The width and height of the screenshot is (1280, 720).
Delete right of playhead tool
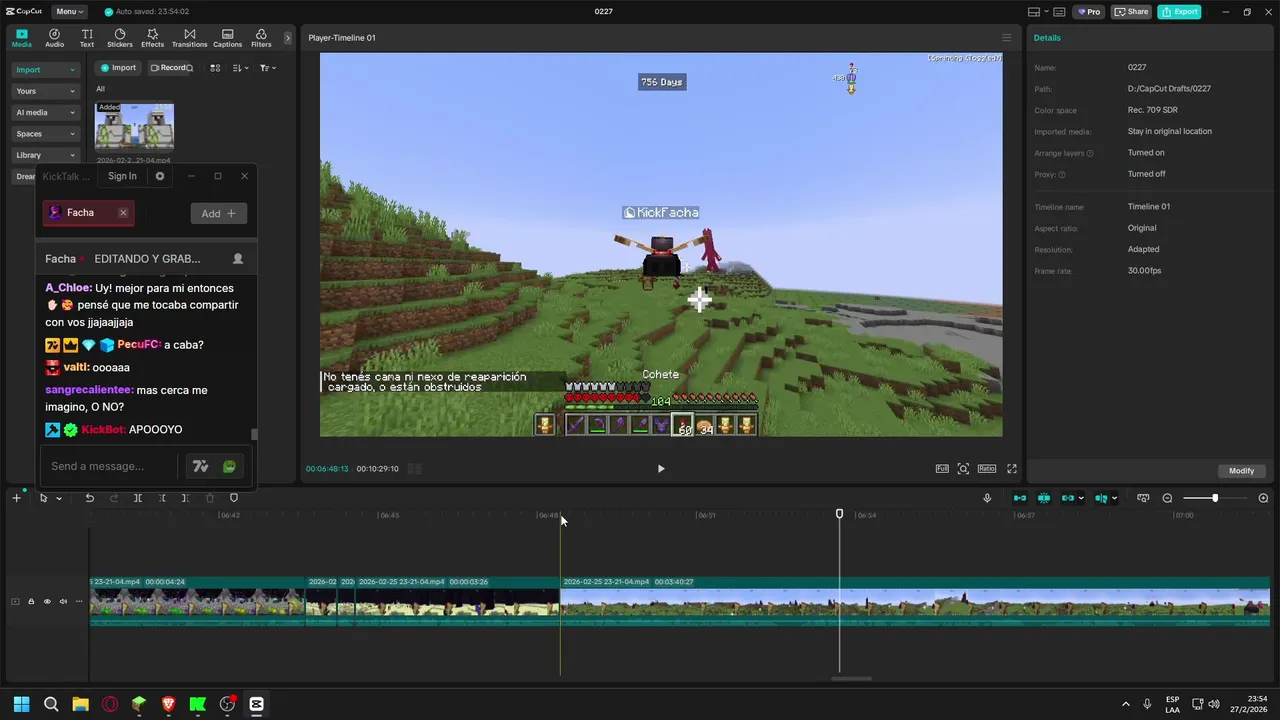point(186,498)
